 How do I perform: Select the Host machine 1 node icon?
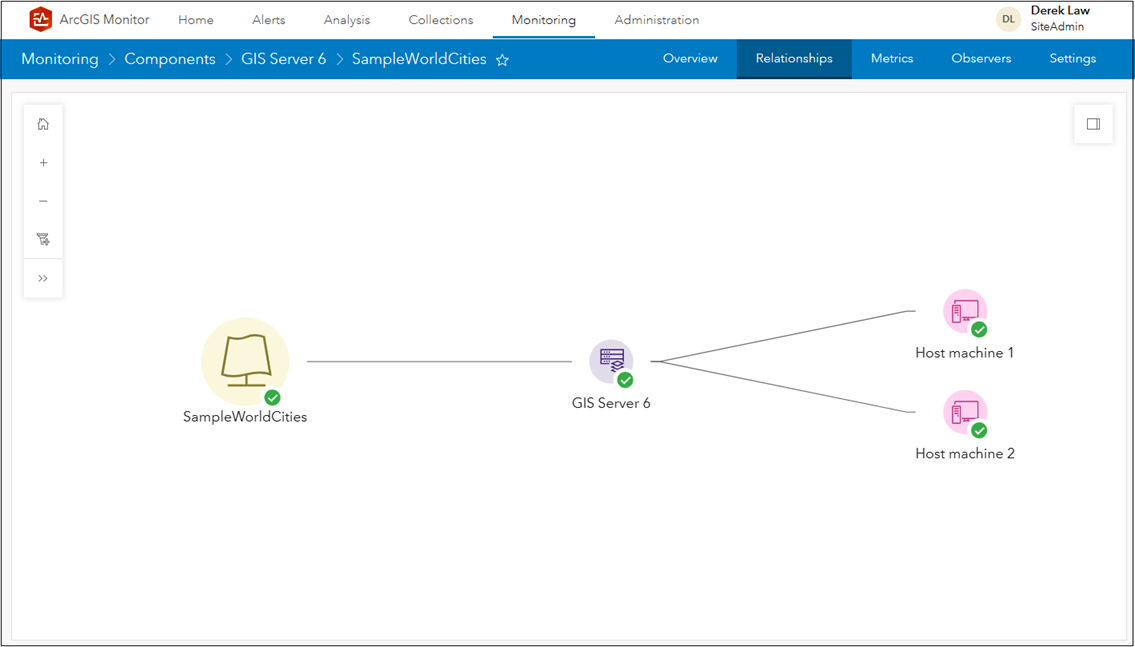pos(965,312)
